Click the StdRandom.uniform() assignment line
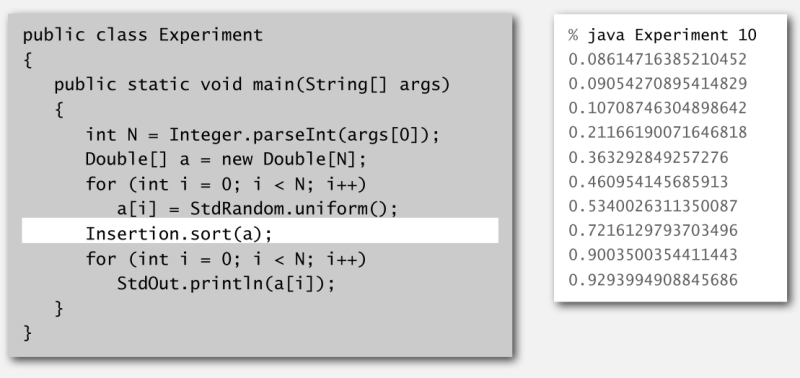Viewport: 800px width, 378px height. click(257, 208)
